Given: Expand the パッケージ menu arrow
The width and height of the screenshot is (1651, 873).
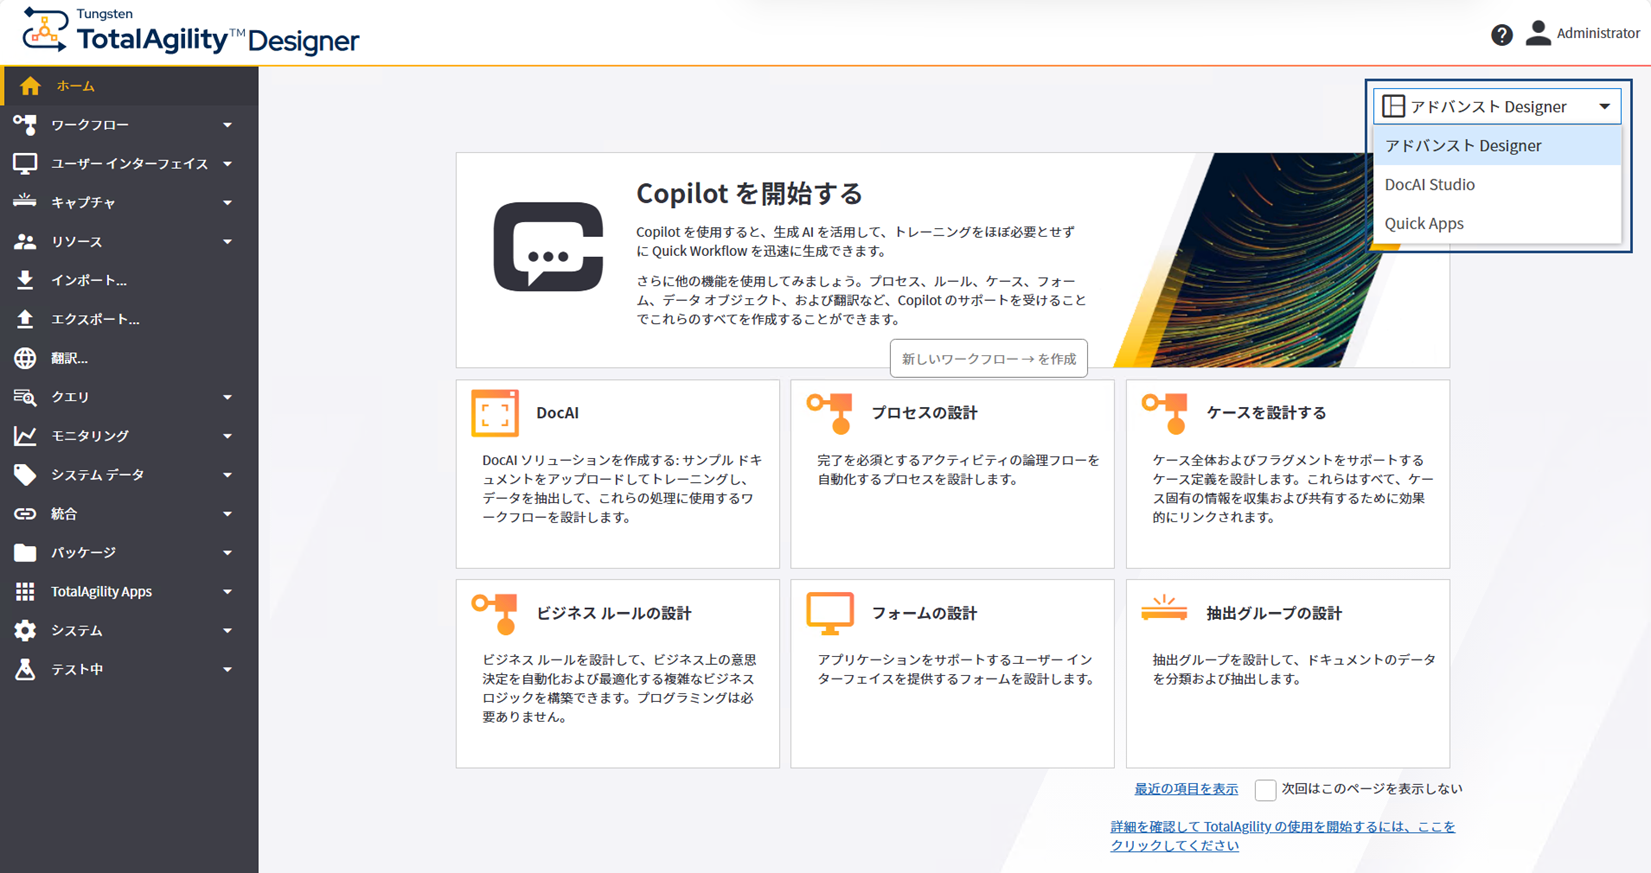Looking at the screenshot, I should point(228,553).
